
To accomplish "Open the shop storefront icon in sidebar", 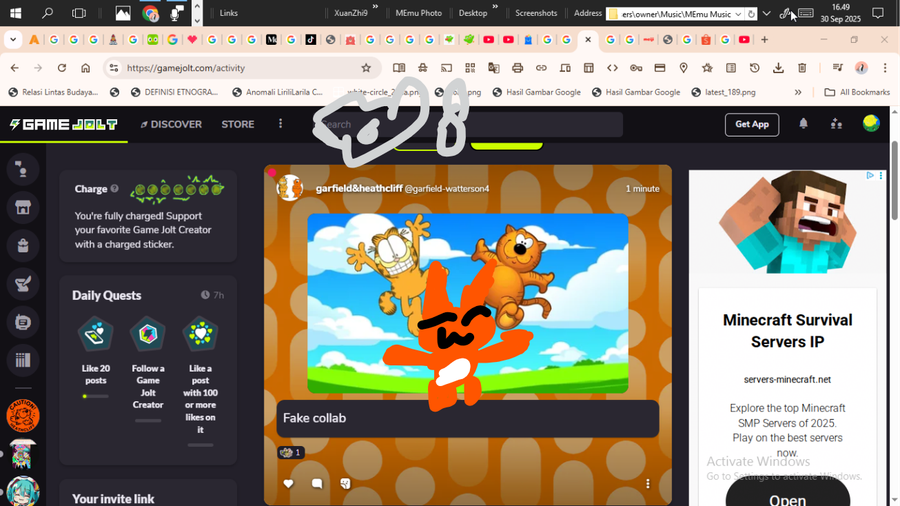I will click(22, 207).
